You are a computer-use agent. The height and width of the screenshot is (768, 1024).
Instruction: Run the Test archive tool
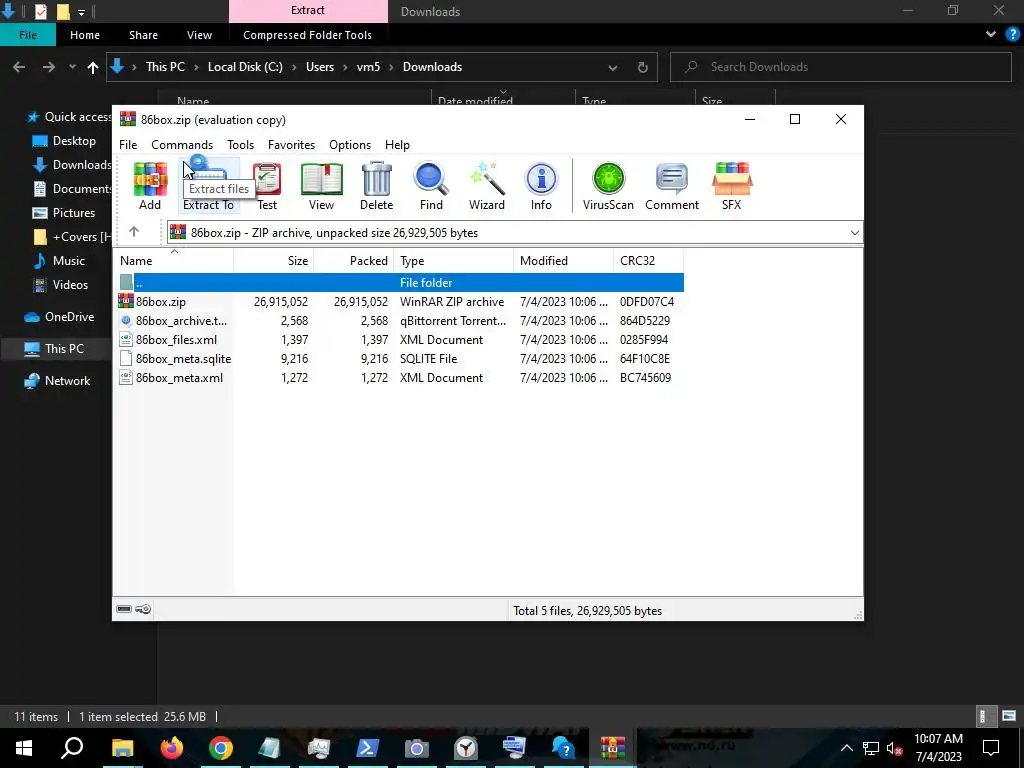tap(267, 186)
